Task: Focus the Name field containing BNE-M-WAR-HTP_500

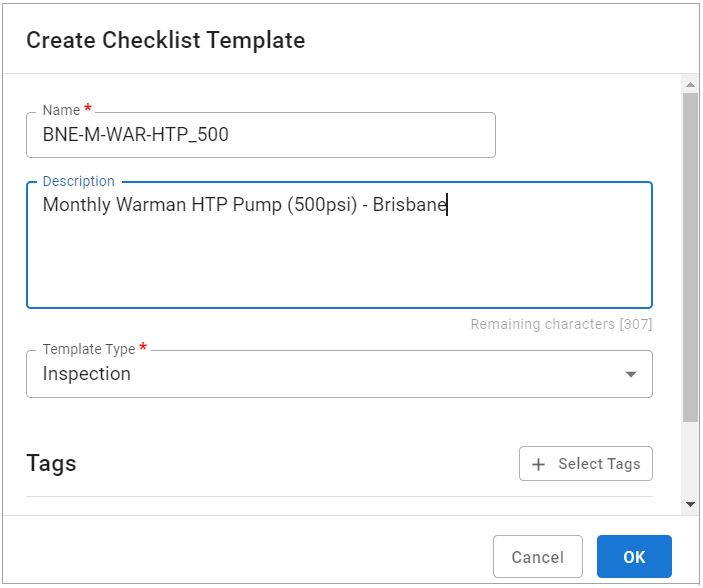Action: point(260,135)
